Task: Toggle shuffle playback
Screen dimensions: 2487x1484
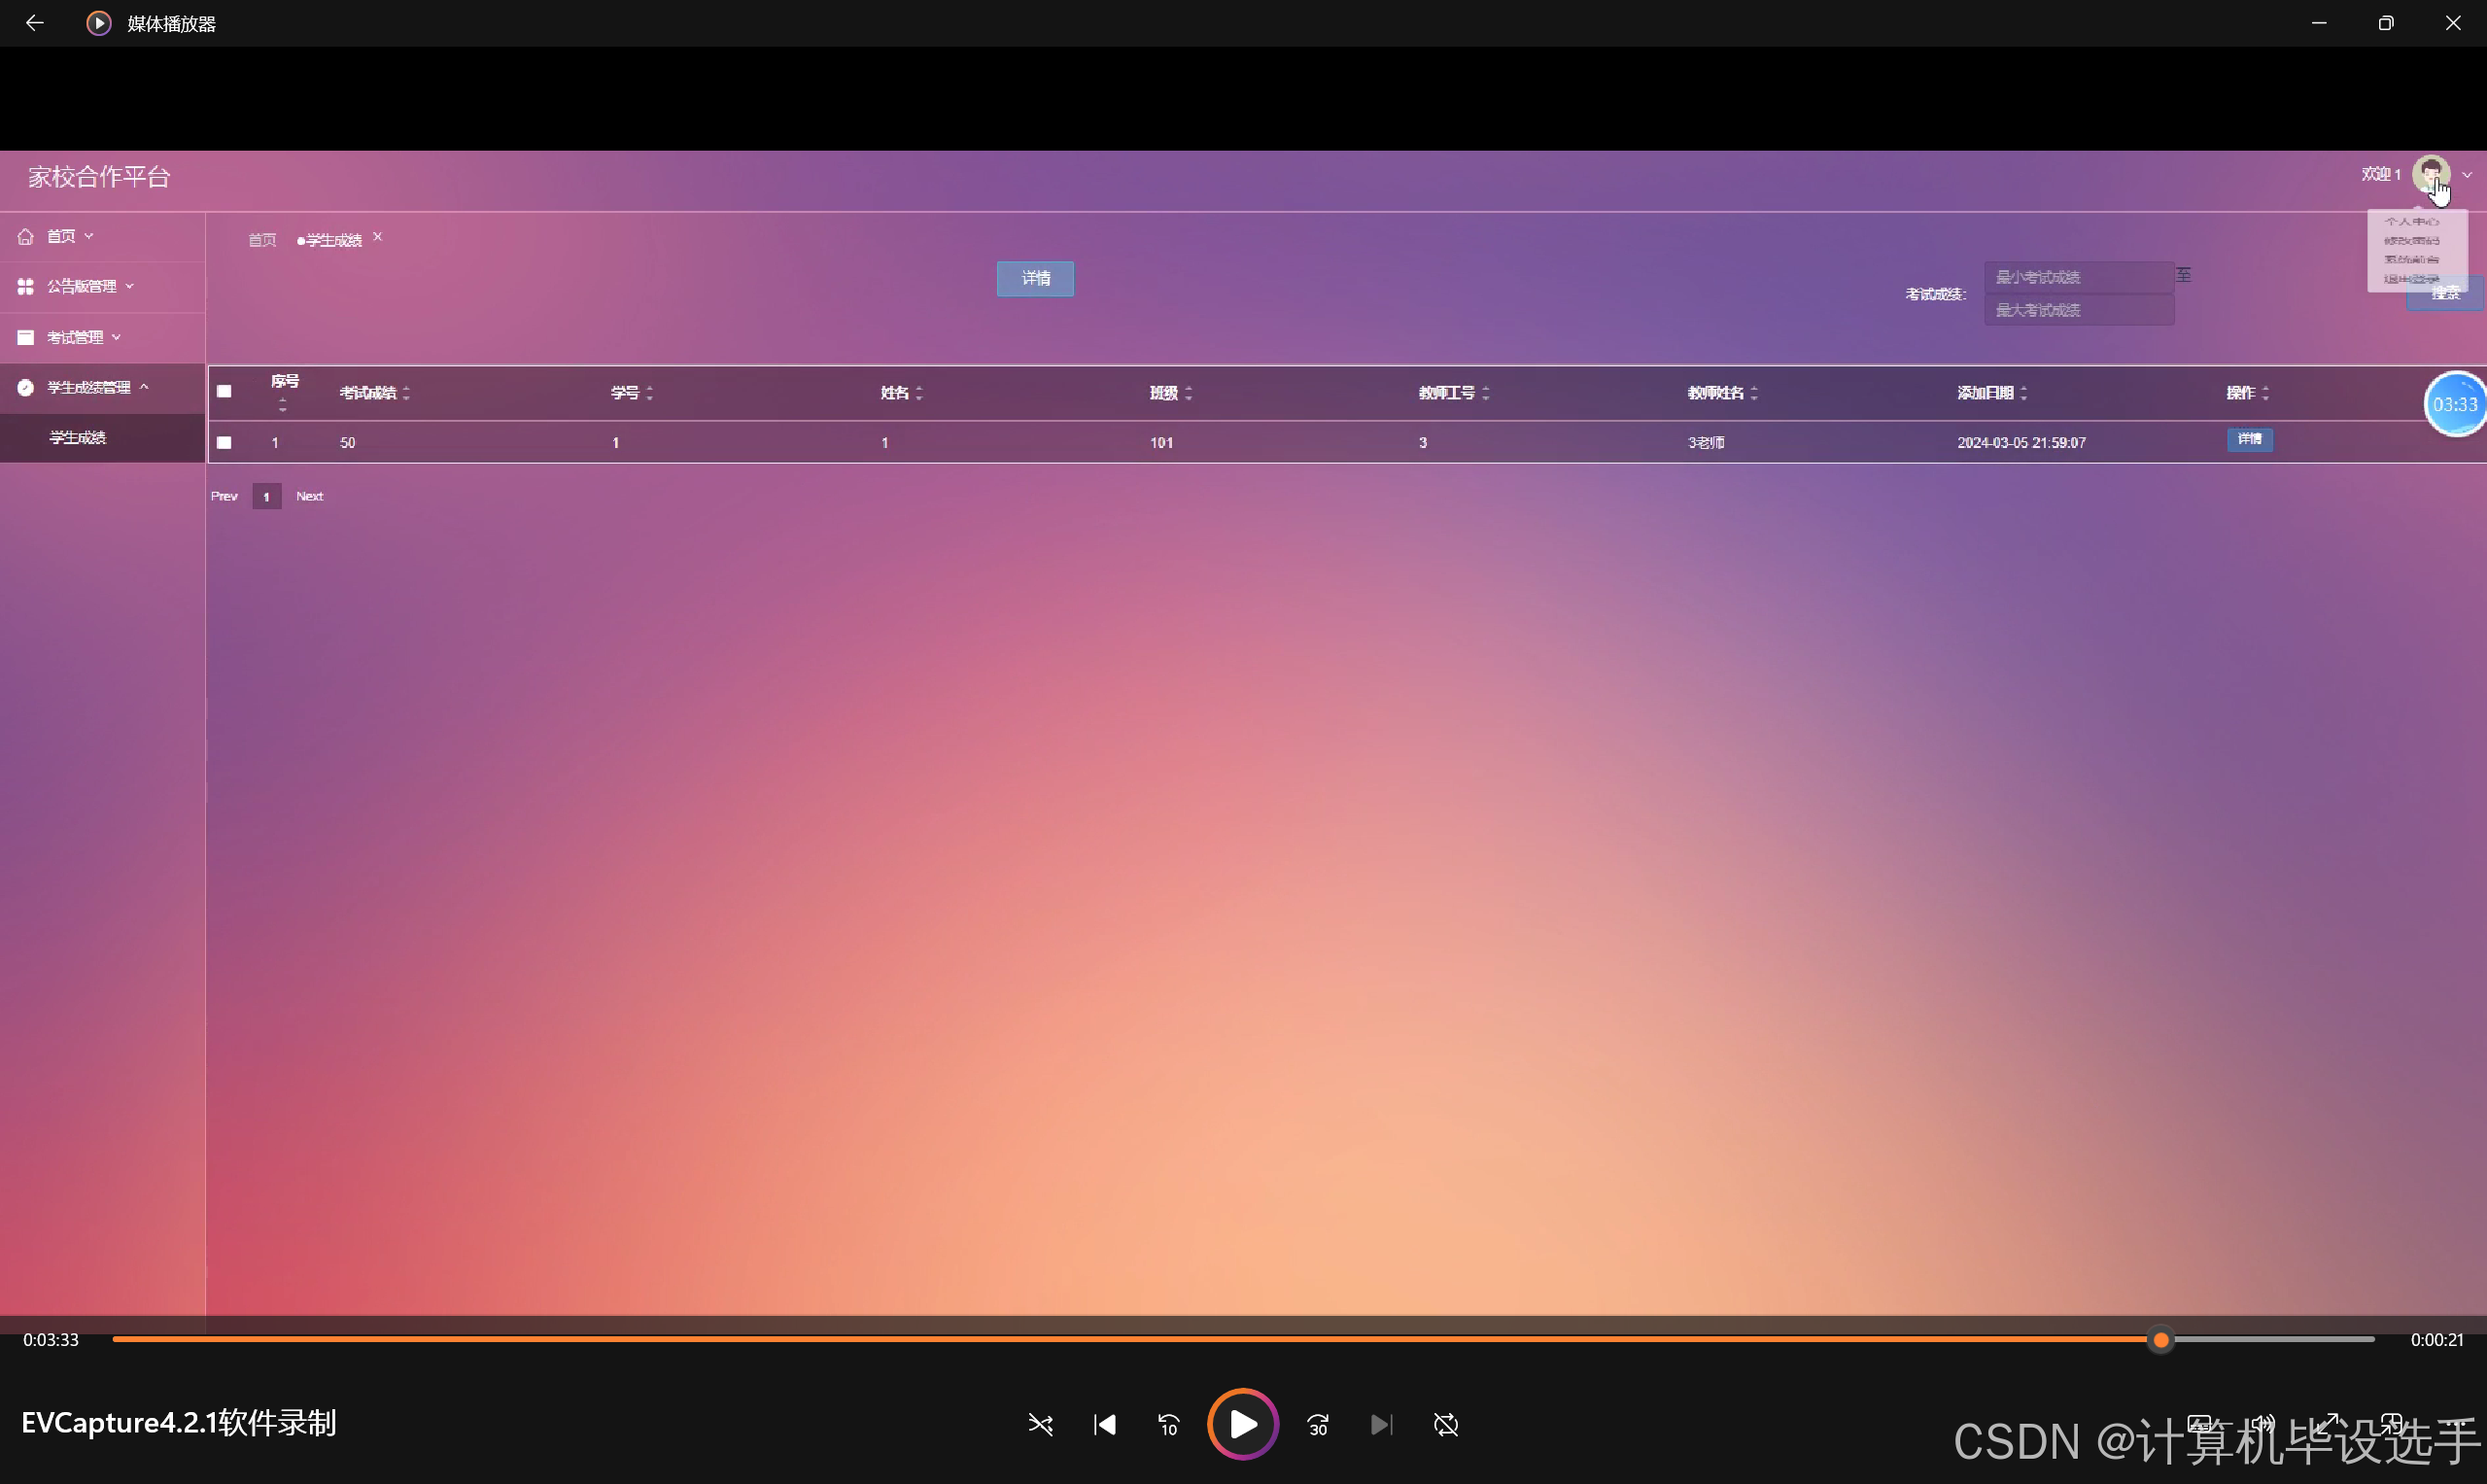Action: coord(1040,1424)
